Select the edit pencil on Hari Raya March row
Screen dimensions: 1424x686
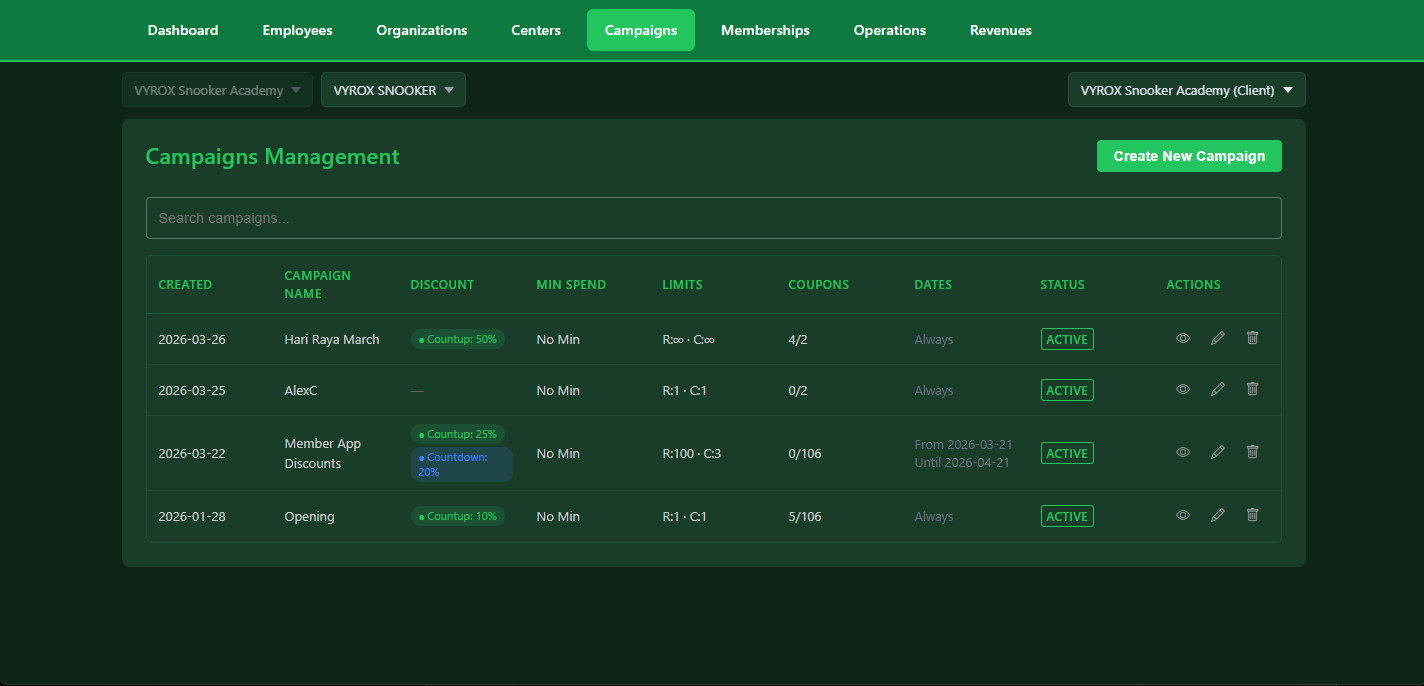coord(1217,339)
